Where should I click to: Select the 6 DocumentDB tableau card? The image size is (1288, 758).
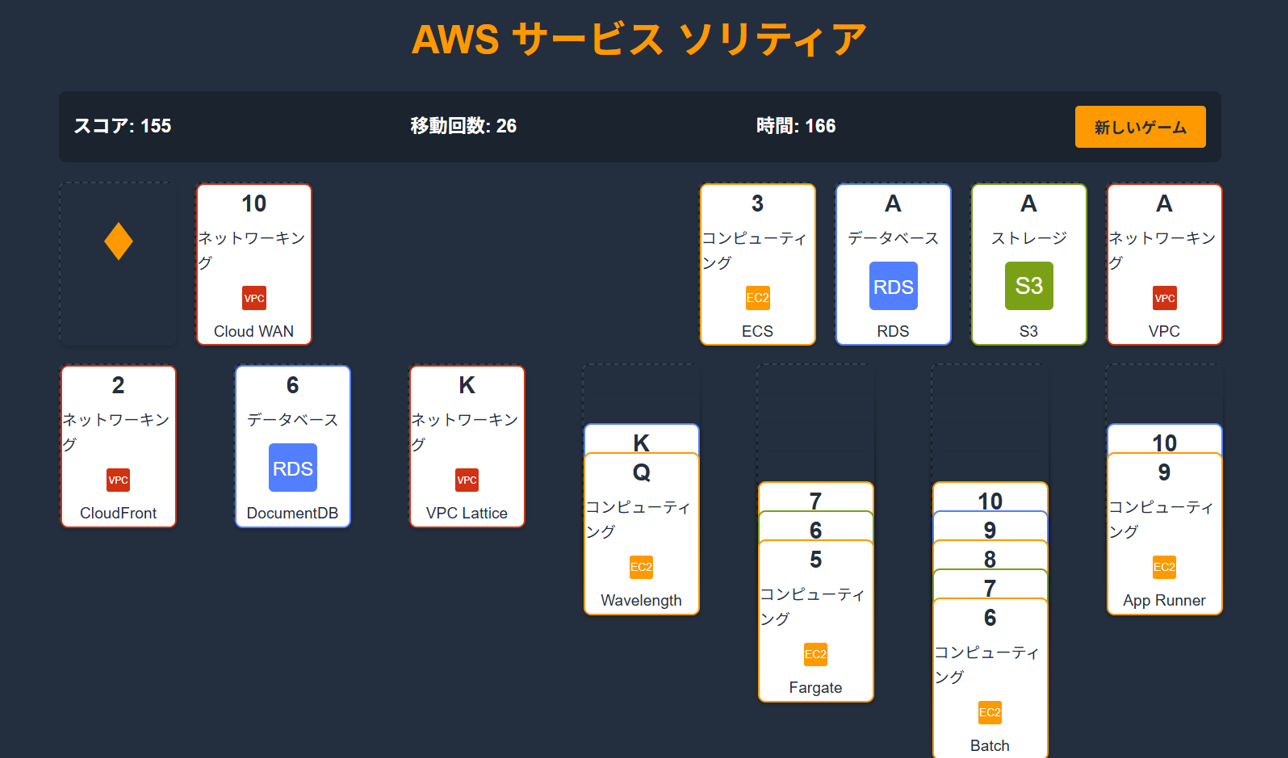(293, 446)
